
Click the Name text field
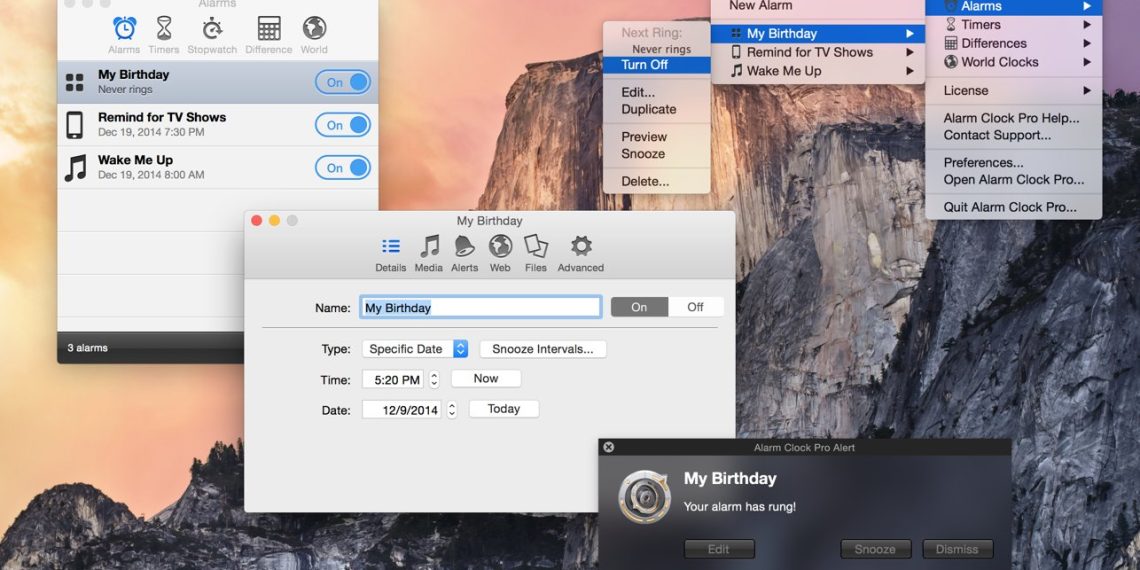480,308
